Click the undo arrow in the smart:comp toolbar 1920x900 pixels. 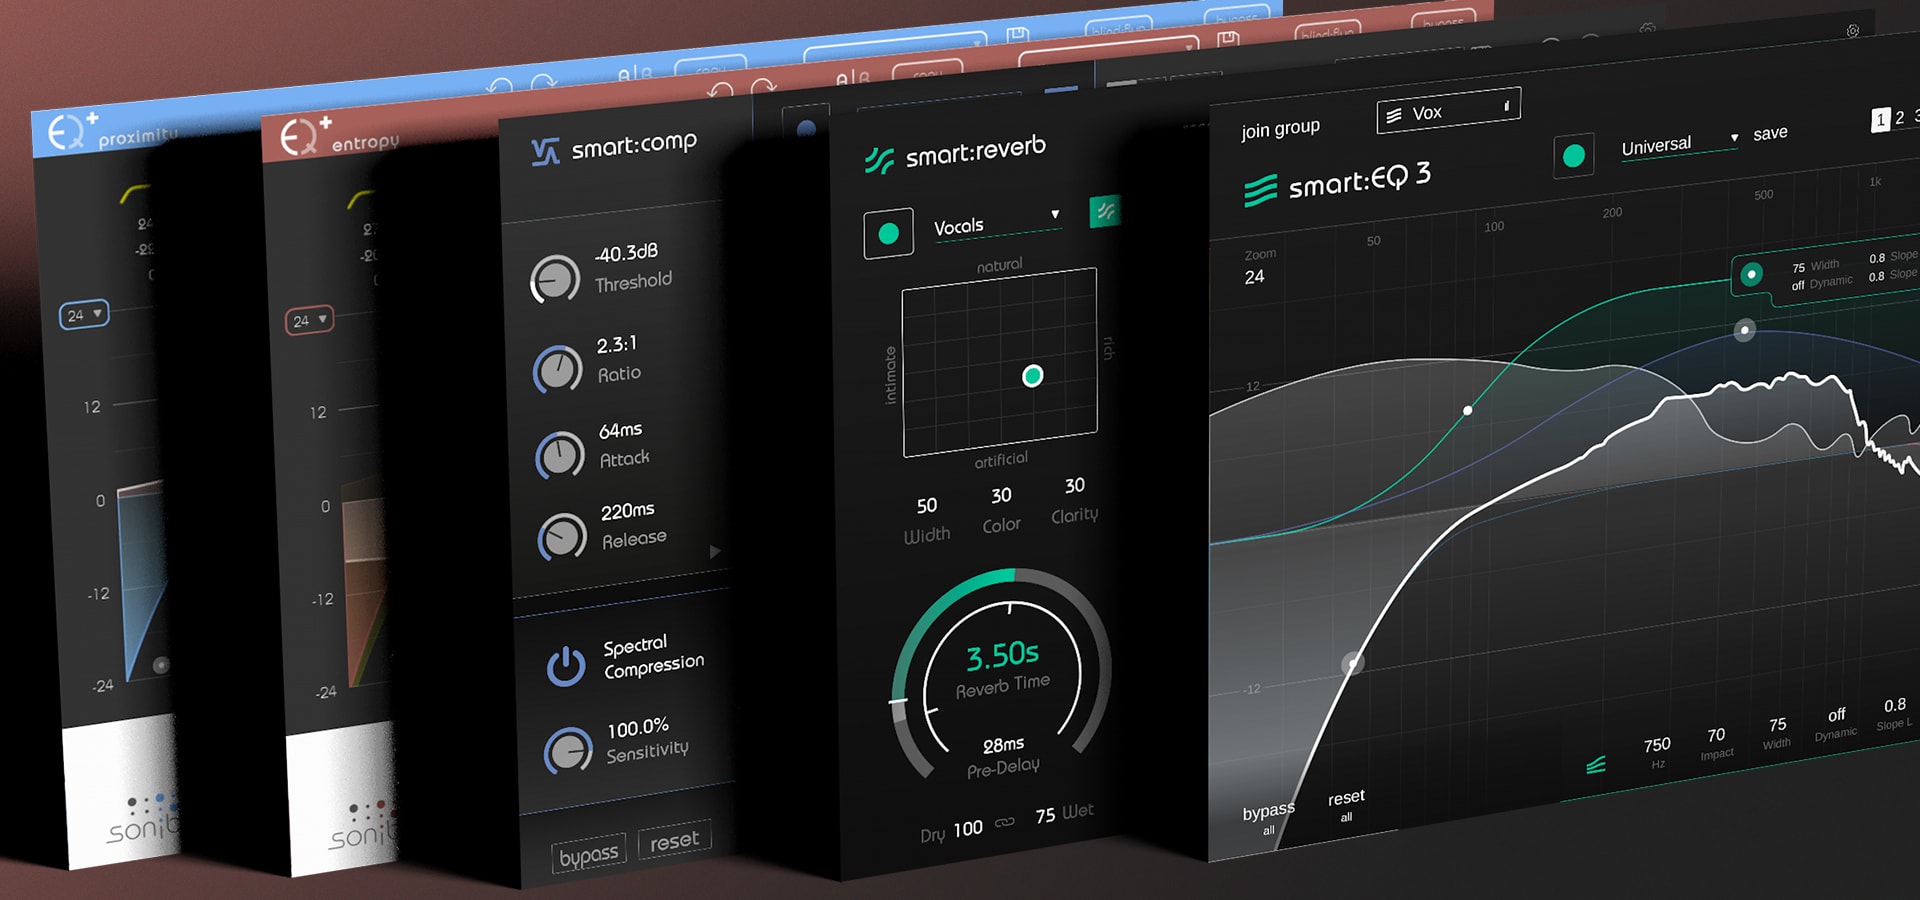pos(720,89)
